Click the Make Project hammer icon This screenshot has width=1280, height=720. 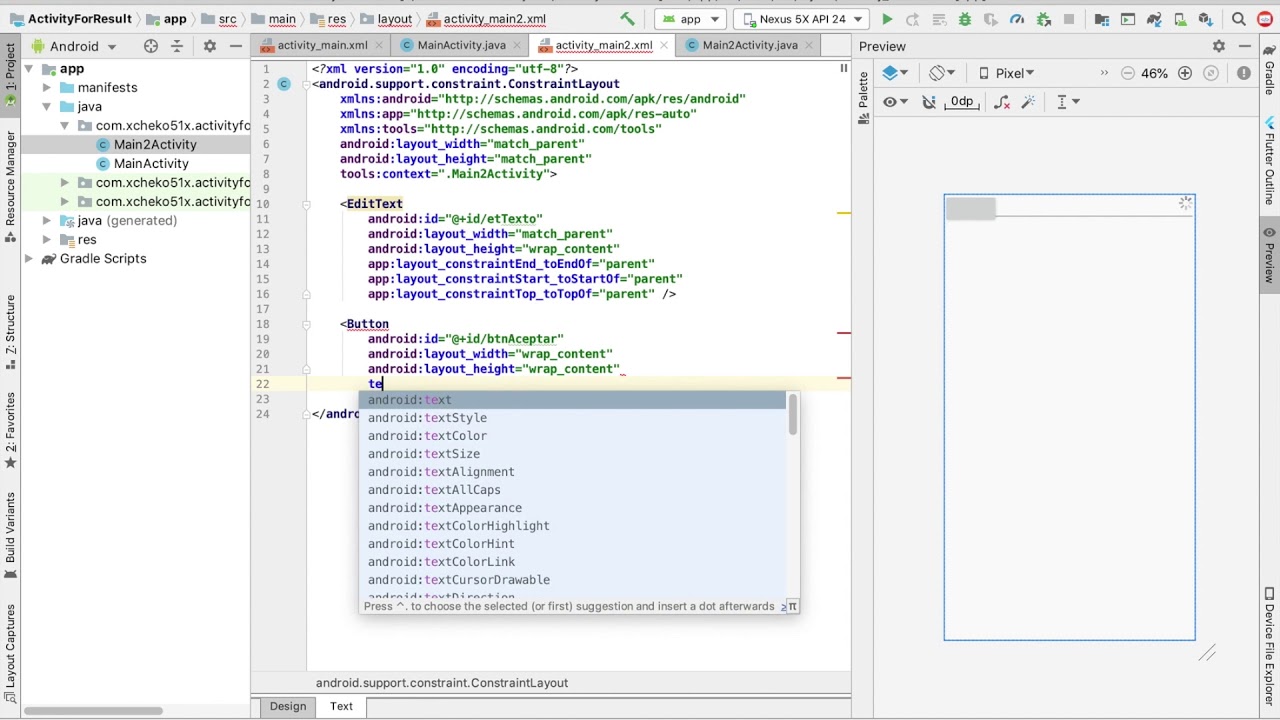627,19
